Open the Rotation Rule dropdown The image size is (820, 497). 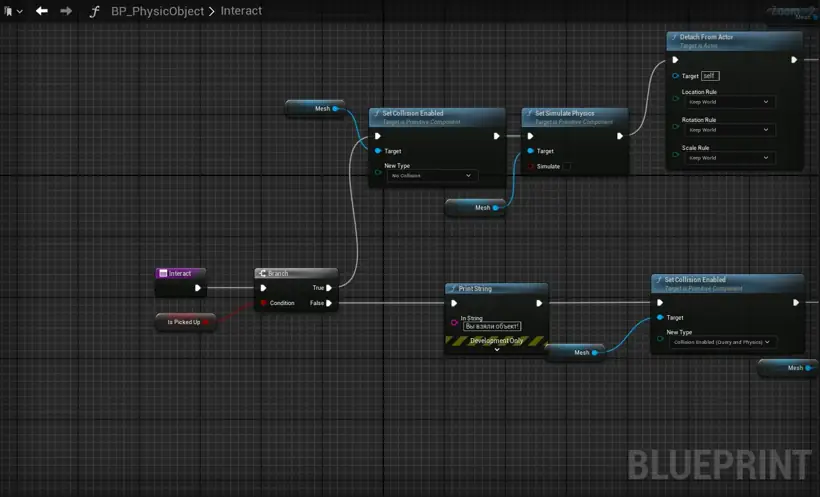point(728,130)
